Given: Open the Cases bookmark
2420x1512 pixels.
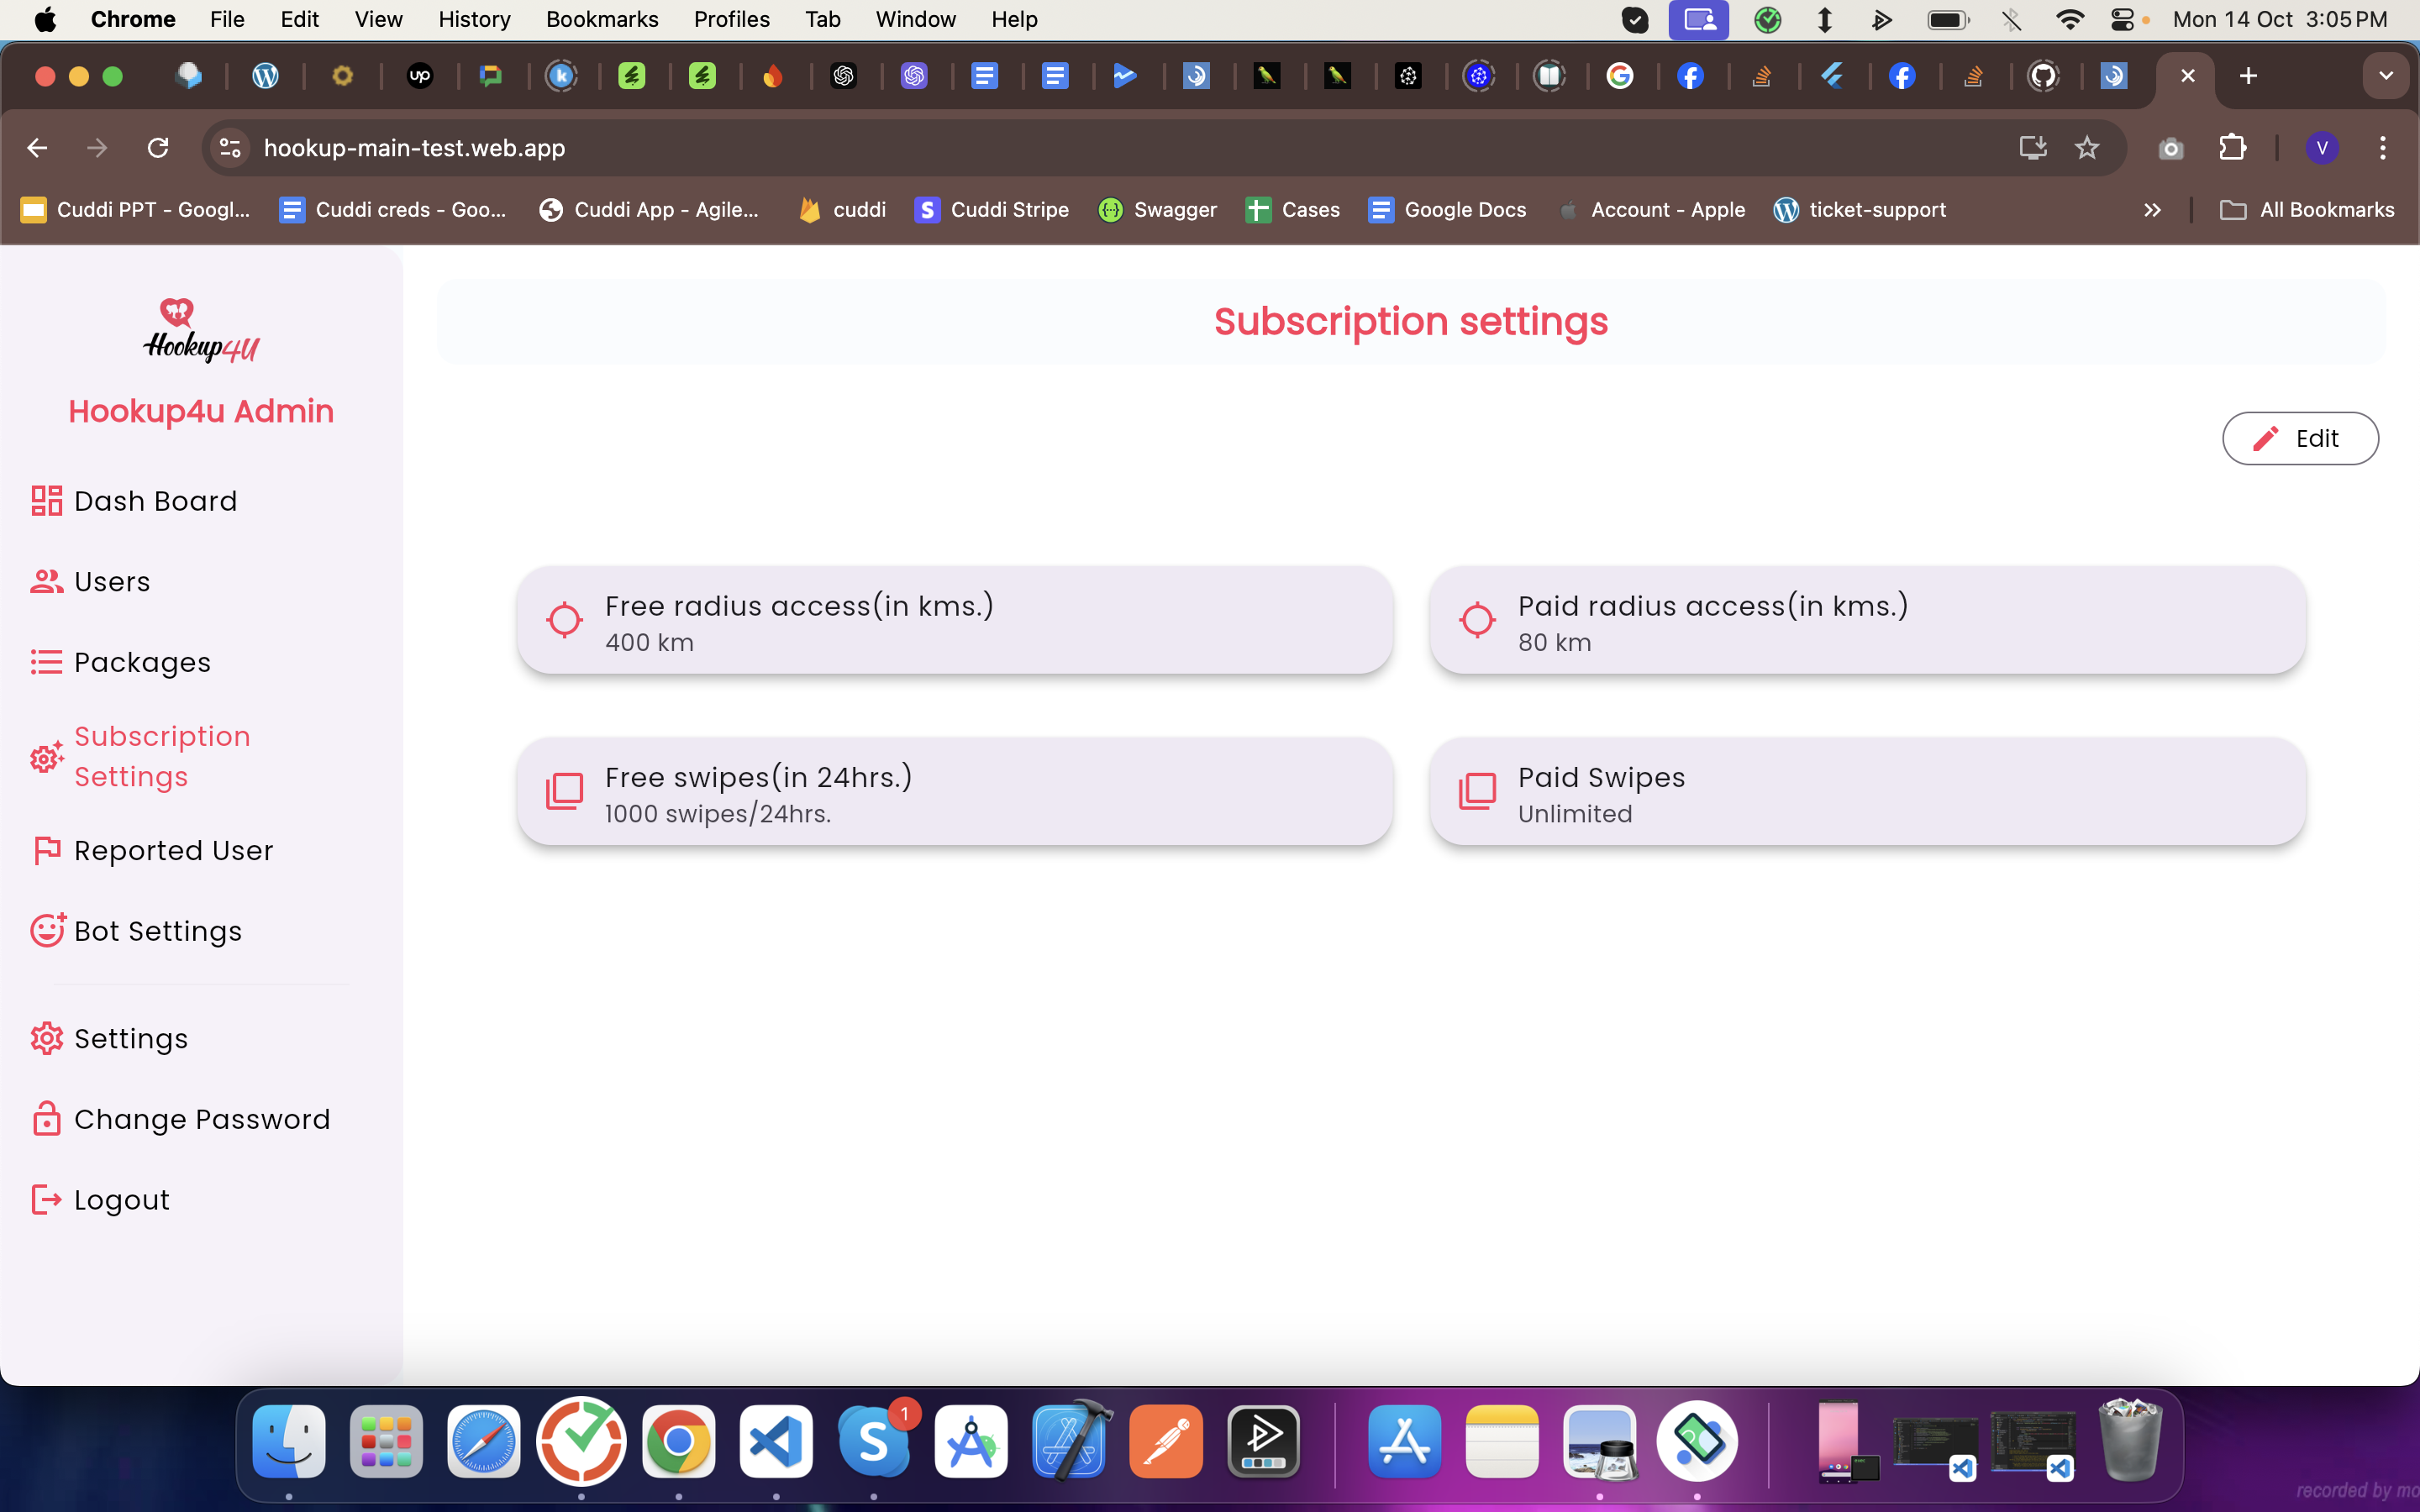Looking at the screenshot, I should point(1292,209).
